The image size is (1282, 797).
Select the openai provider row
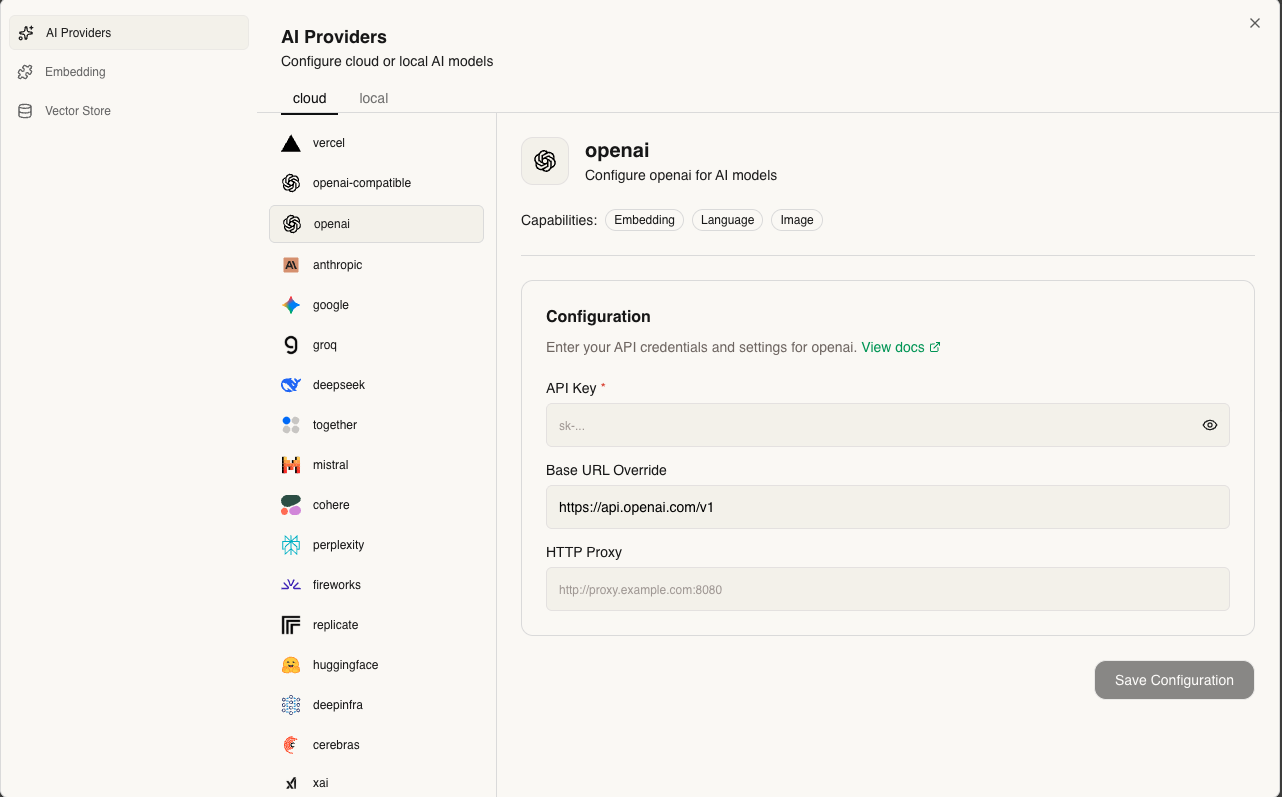click(x=376, y=224)
